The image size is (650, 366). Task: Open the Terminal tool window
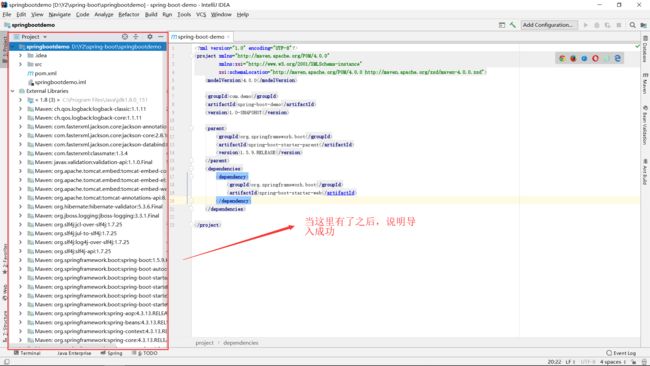pyautogui.click(x=27, y=353)
